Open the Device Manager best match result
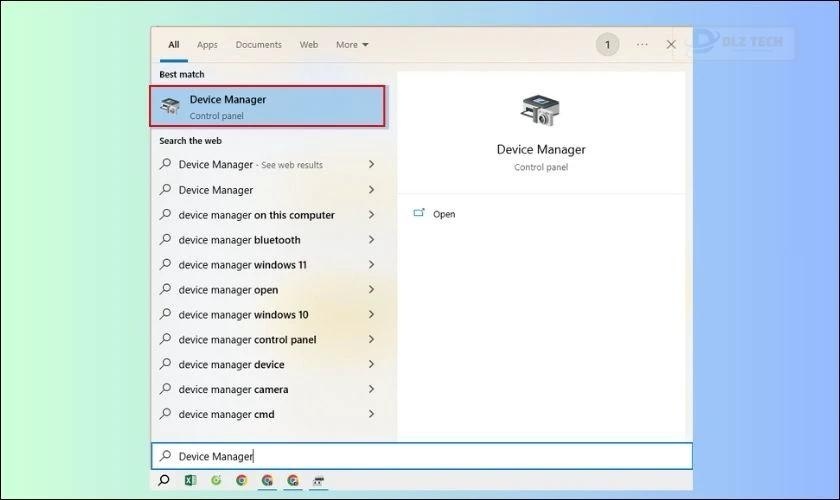840x500 pixels. (x=267, y=106)
